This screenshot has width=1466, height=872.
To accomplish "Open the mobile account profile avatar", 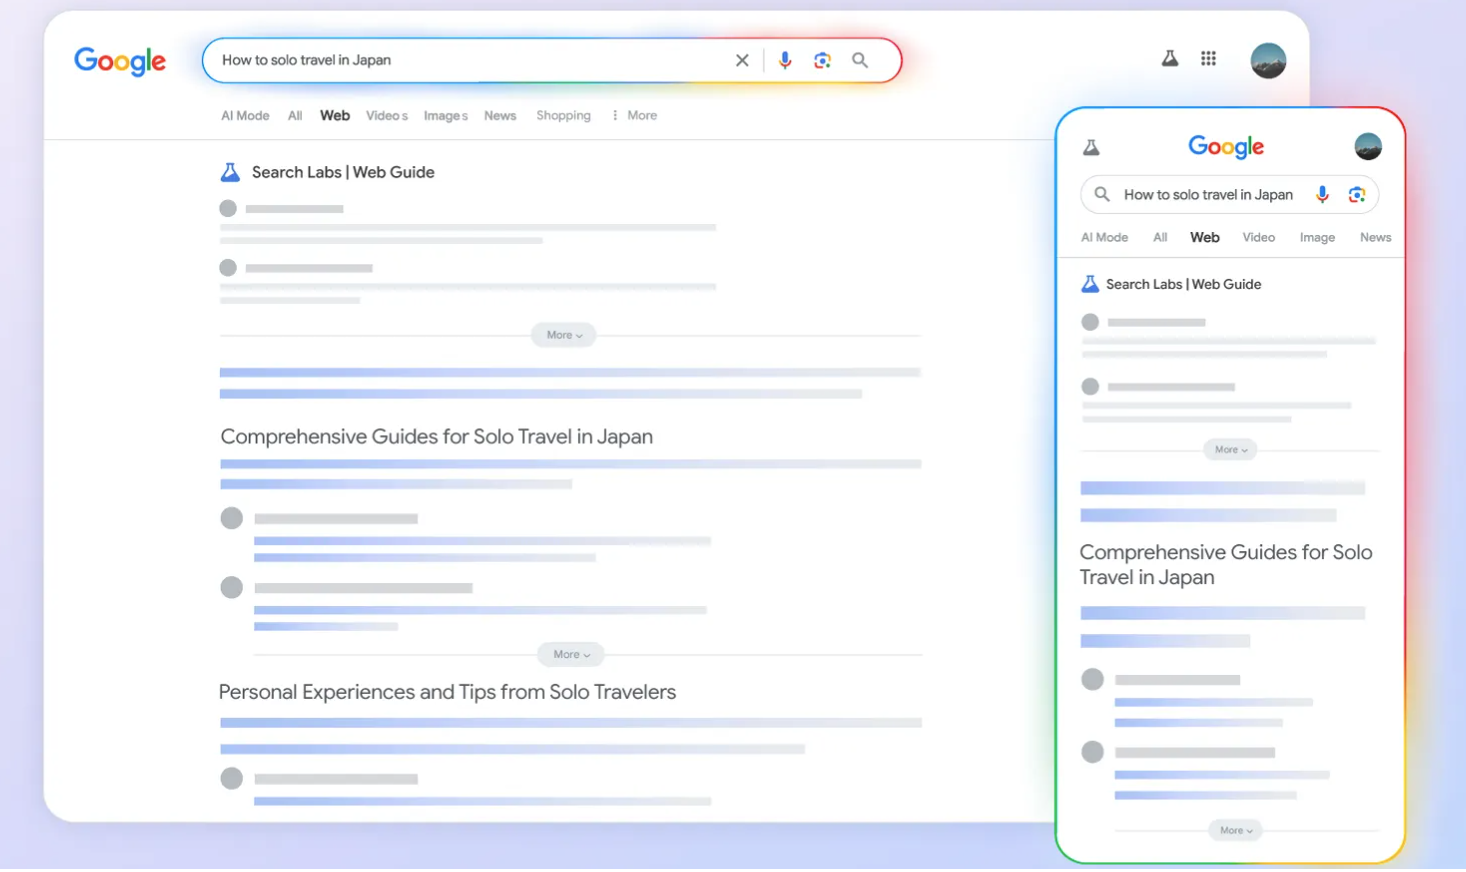I will (1368, 147).
